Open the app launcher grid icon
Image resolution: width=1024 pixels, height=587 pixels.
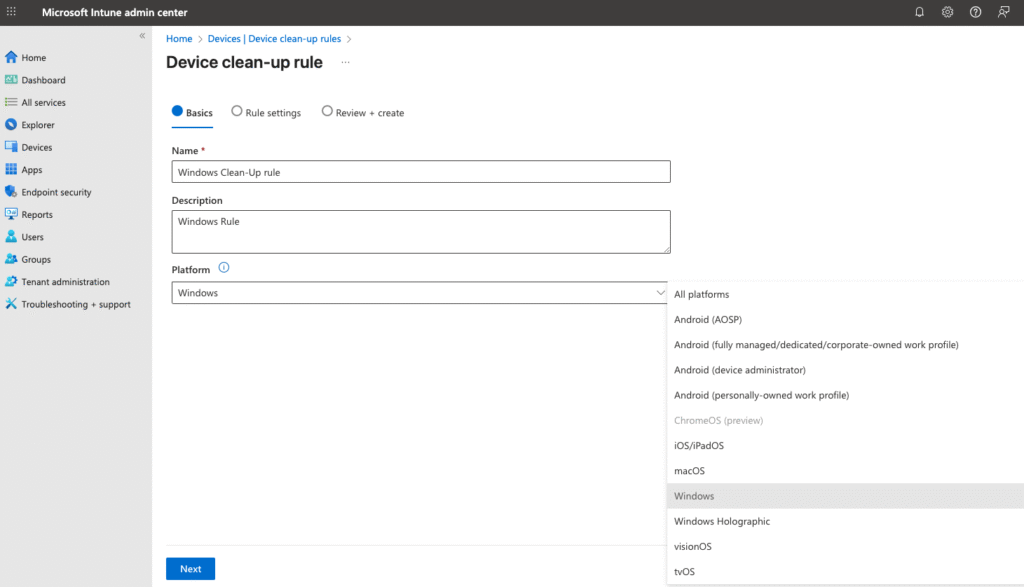point(12,12)
